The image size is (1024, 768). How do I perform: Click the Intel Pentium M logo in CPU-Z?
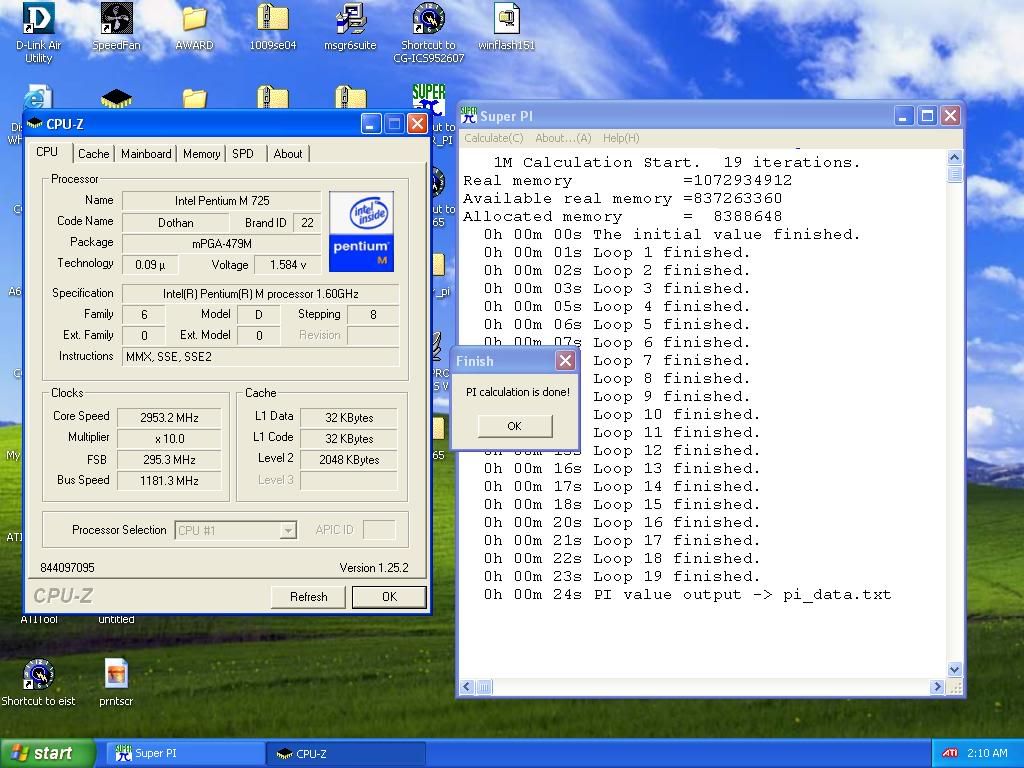click(x=361, y=232)
